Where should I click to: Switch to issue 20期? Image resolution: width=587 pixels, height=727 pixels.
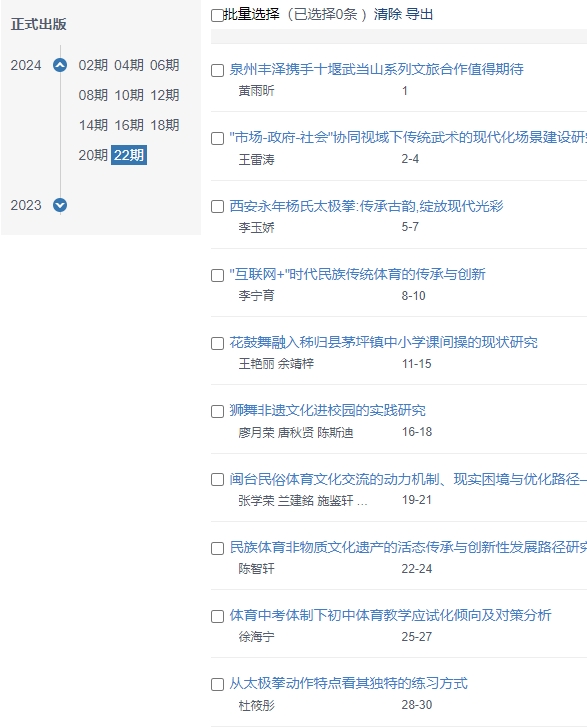click(x=93, y=155)
